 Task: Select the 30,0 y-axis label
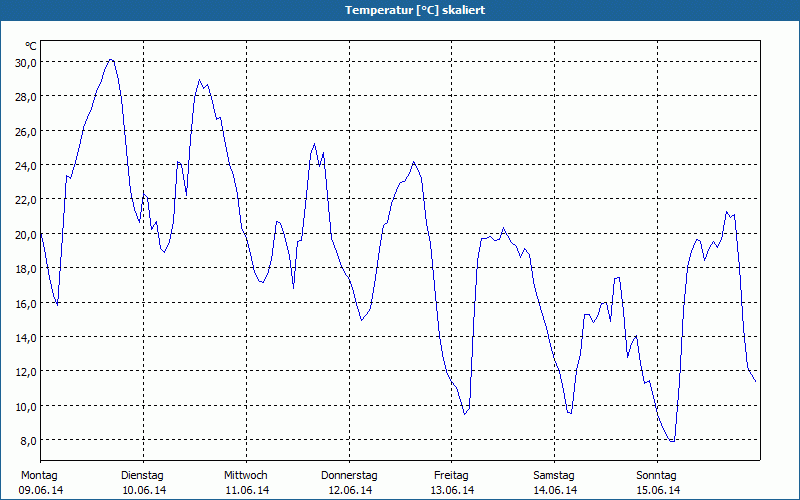(25, 62)
